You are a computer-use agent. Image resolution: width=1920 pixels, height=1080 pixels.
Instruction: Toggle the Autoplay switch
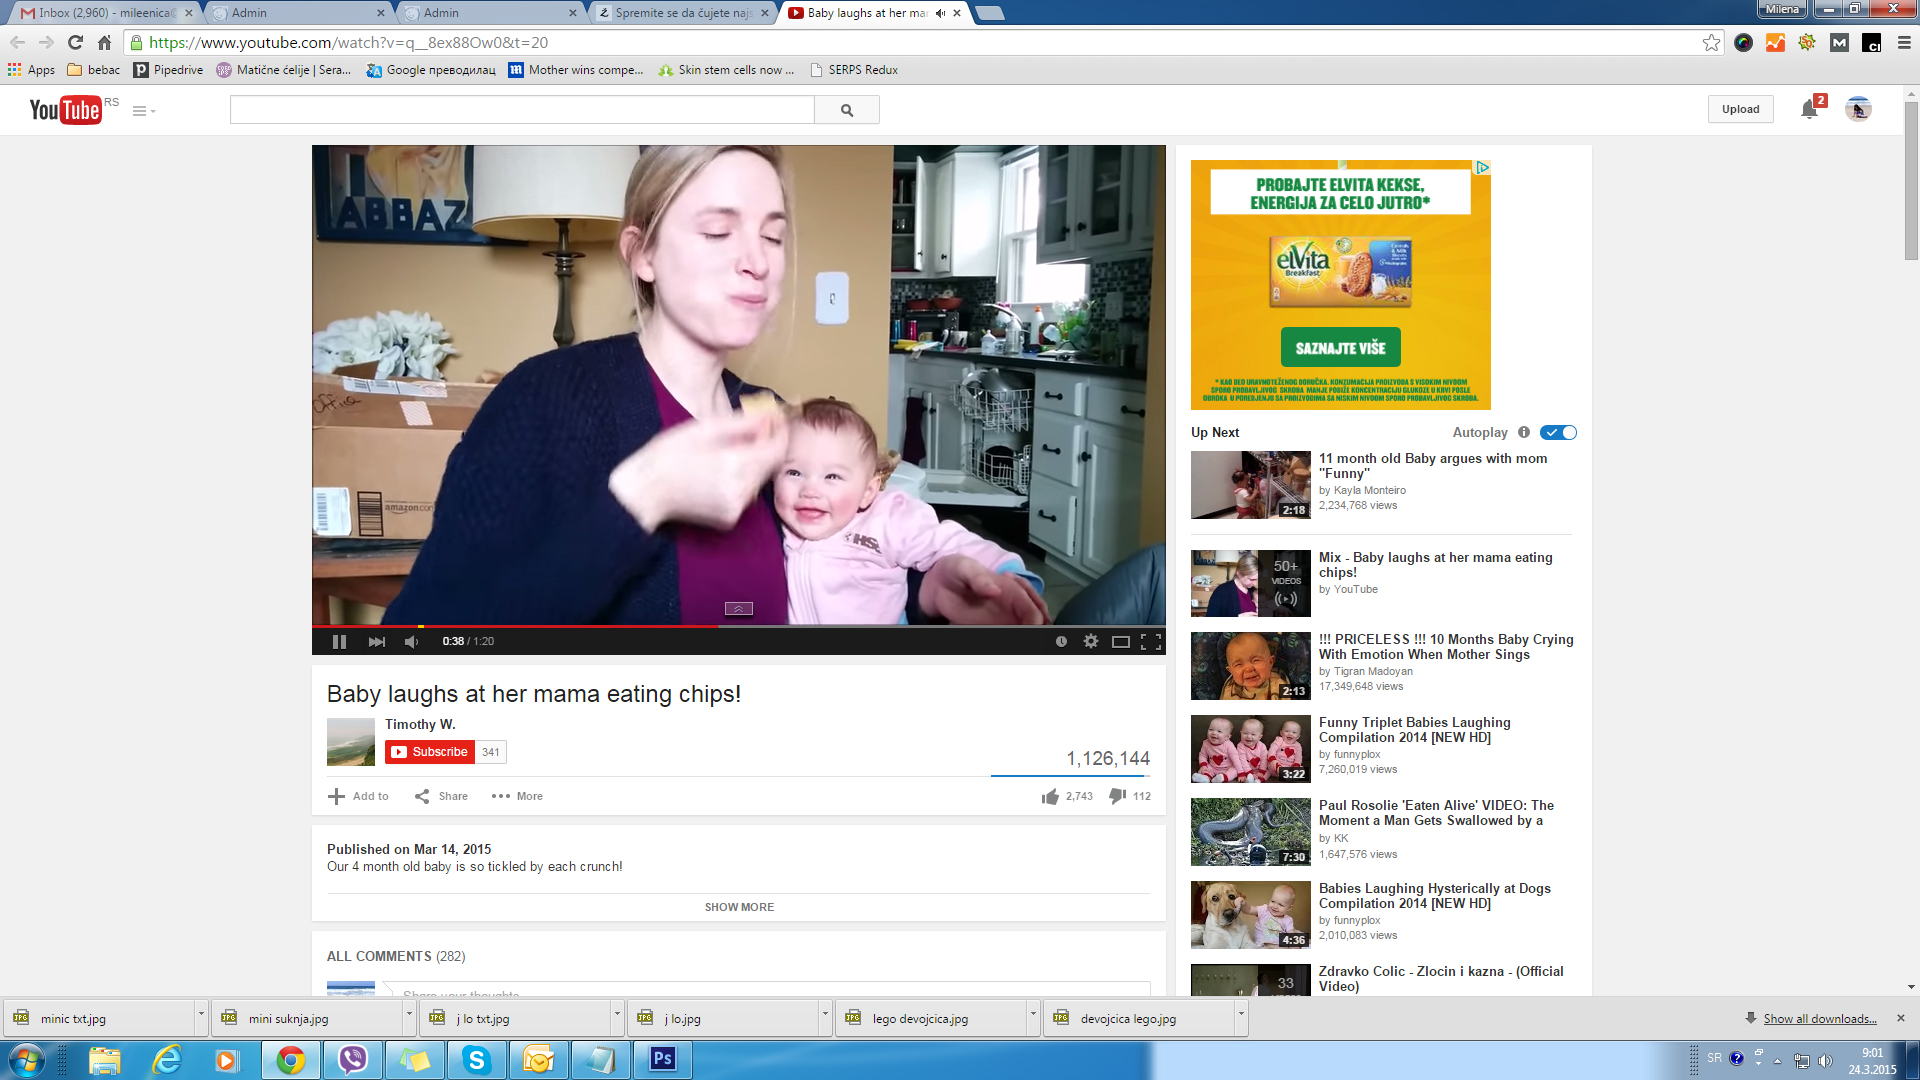point(1558,433)
